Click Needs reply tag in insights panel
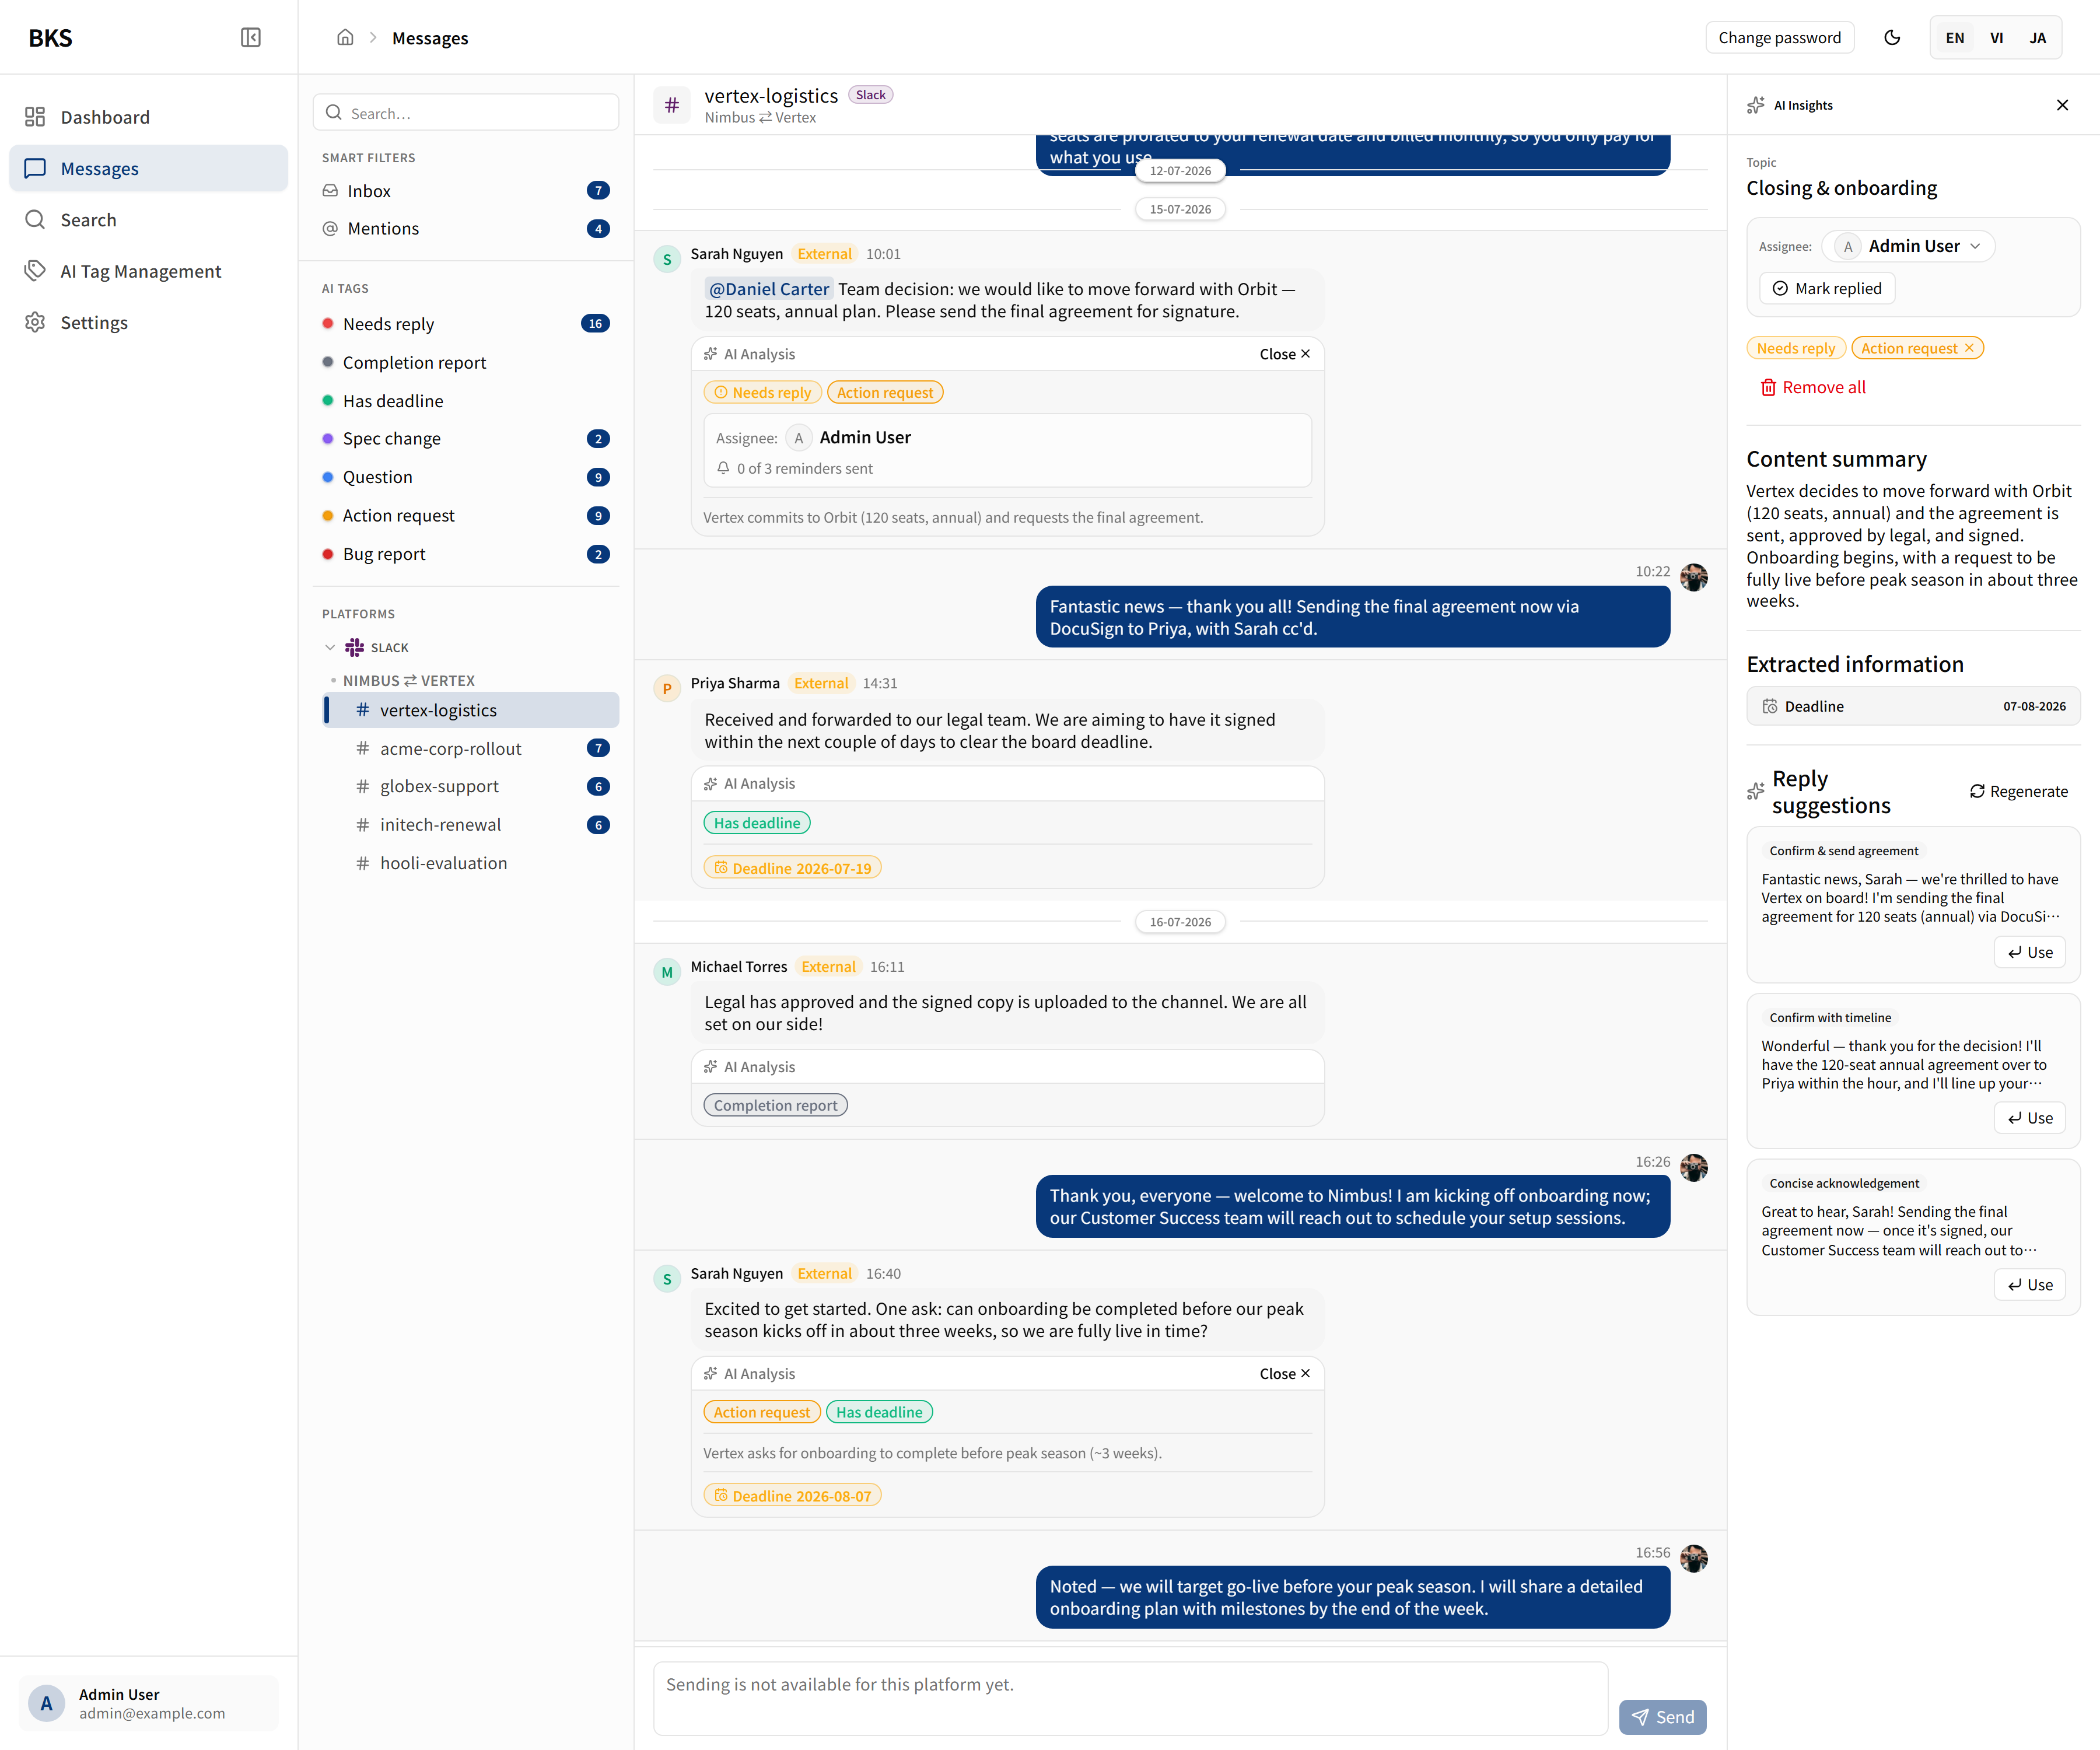This screenshot has height=1750, width=2100. tap(1796, 348)
